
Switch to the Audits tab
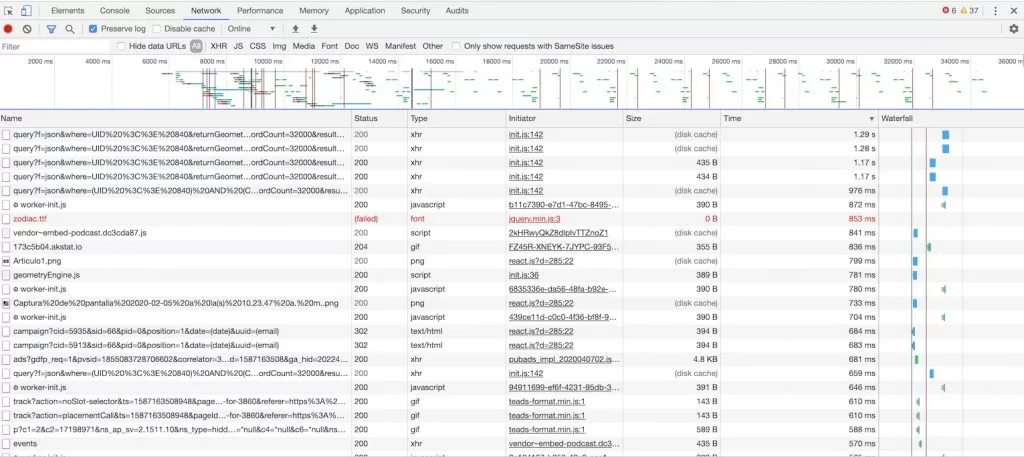[x=456, y=10]
